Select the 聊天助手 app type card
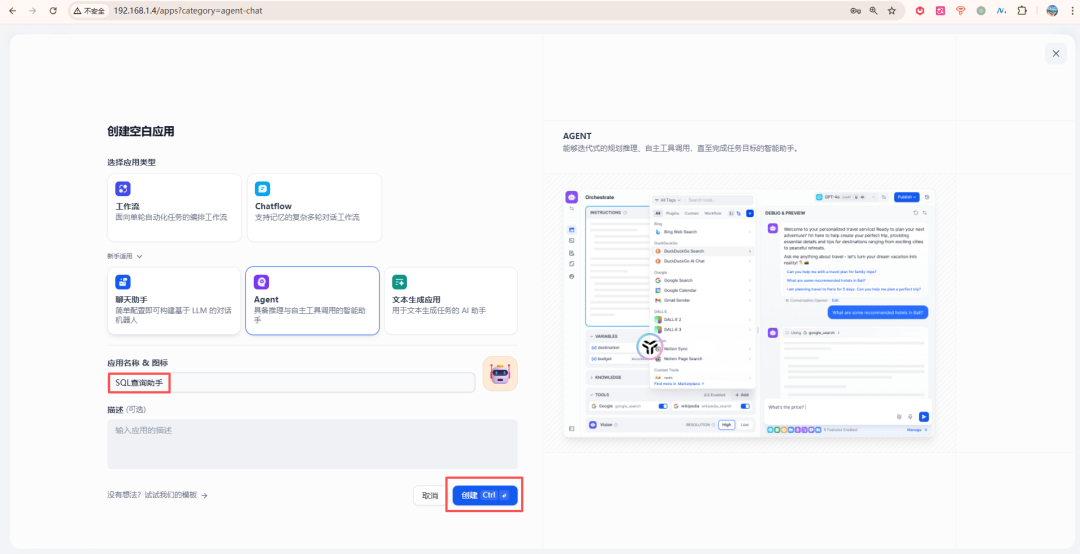1080x554 pixels. pyautogui.click(x=174, y=300)
